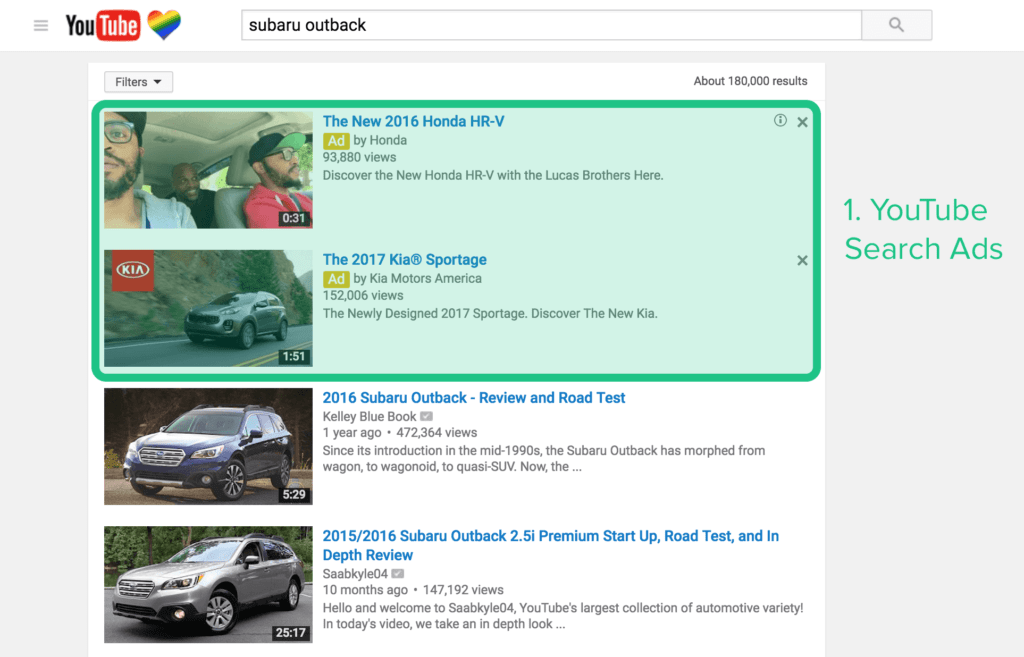
Task: Dismiss the Honda HR-V ad with its X
Action: [802, 121]
